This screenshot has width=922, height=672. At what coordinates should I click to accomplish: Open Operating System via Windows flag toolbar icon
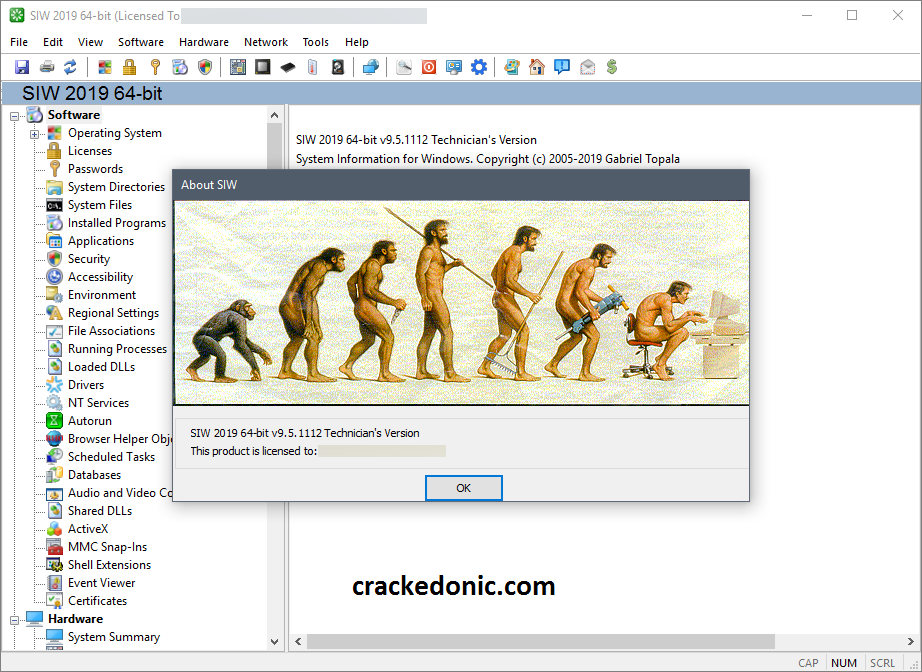point(105,67)
